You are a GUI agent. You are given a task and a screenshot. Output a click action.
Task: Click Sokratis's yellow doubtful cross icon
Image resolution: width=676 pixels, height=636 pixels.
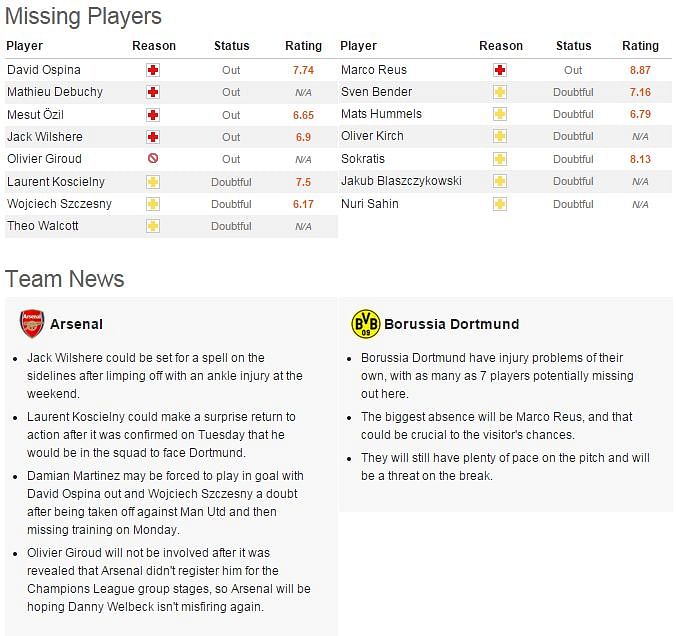pyautogui.click(x=500, y=159)
